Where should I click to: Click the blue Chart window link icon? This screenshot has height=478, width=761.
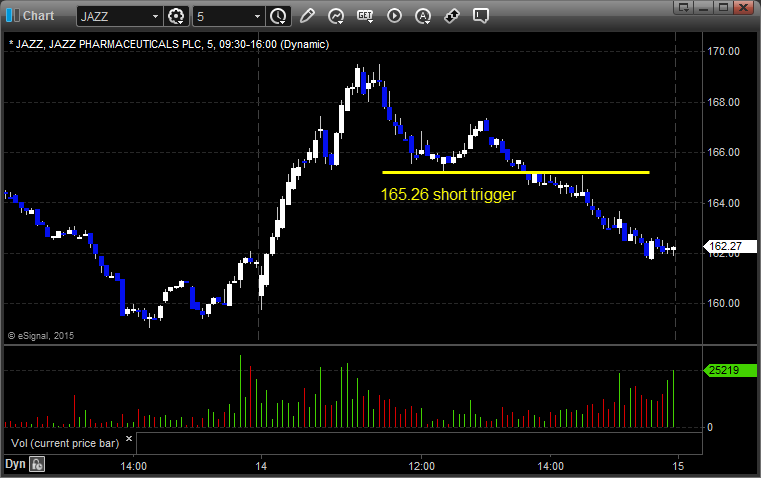tap(13, 16)
